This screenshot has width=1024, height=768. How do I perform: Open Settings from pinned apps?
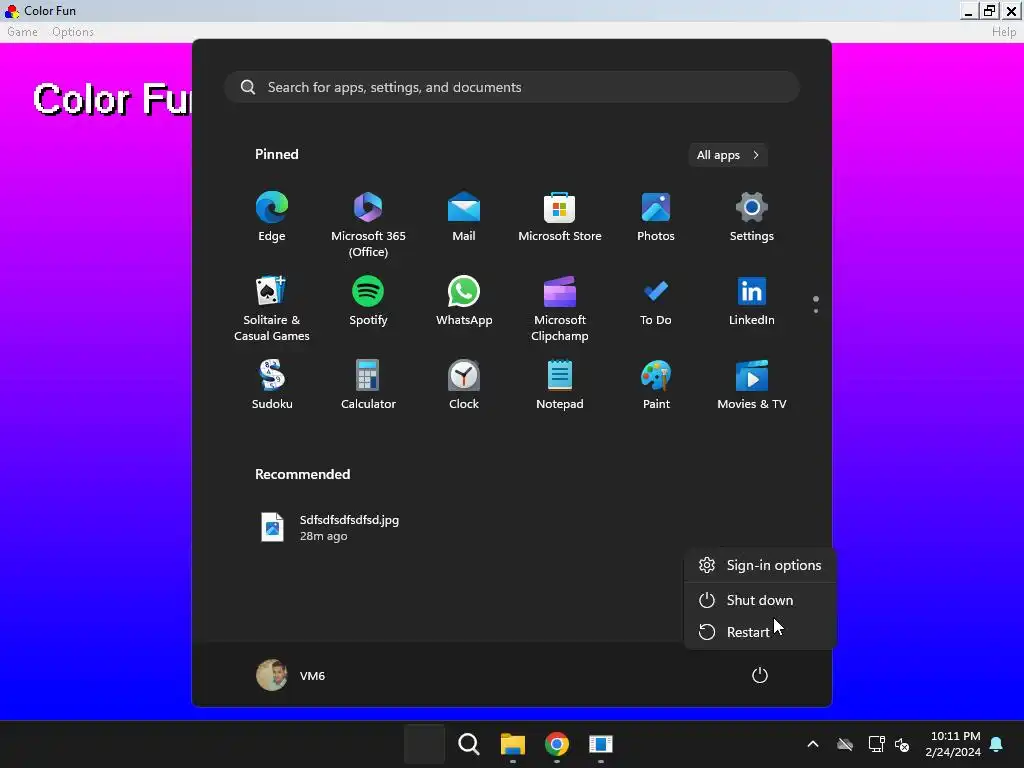click(752, 217)
